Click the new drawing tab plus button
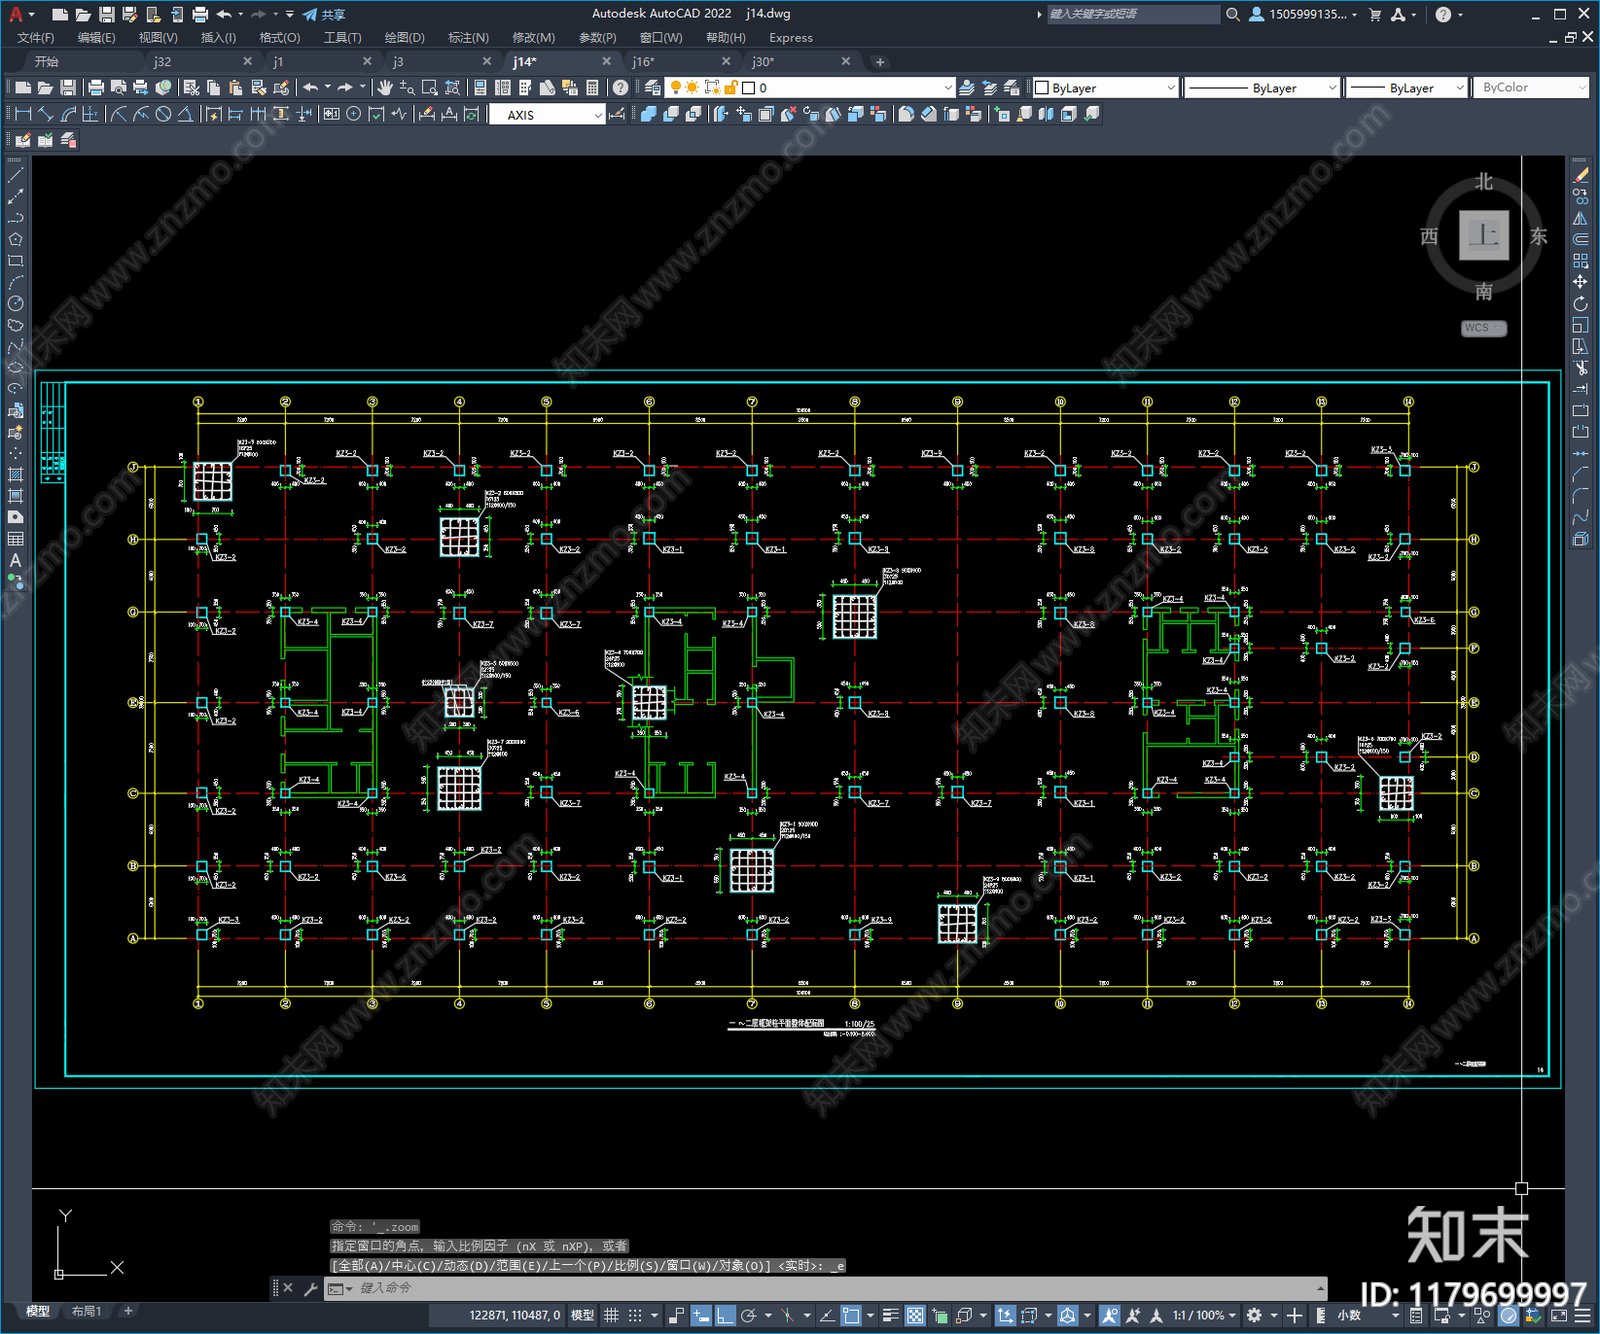 pyautogui.click(x=880, y=62)
